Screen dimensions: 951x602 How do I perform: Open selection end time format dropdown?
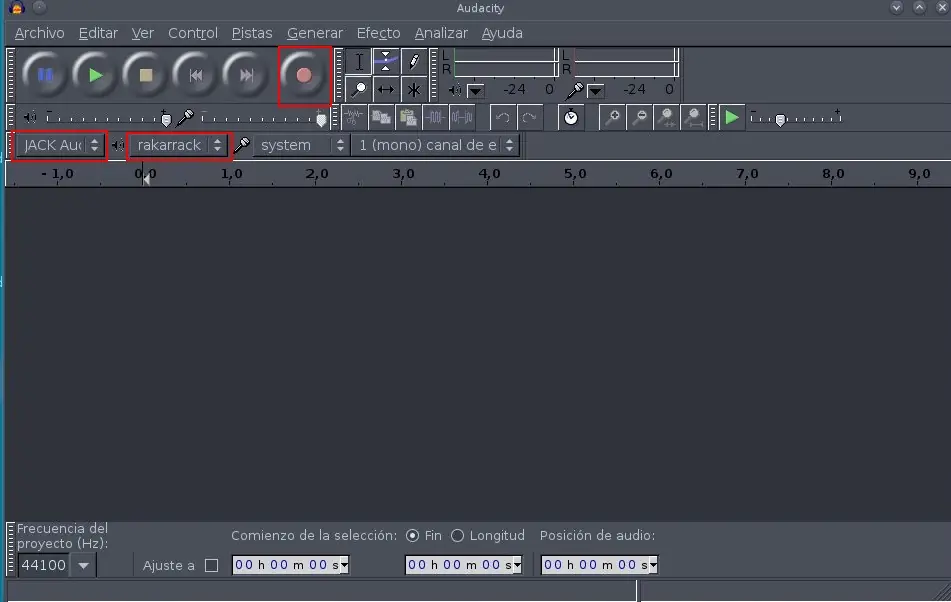517,565
